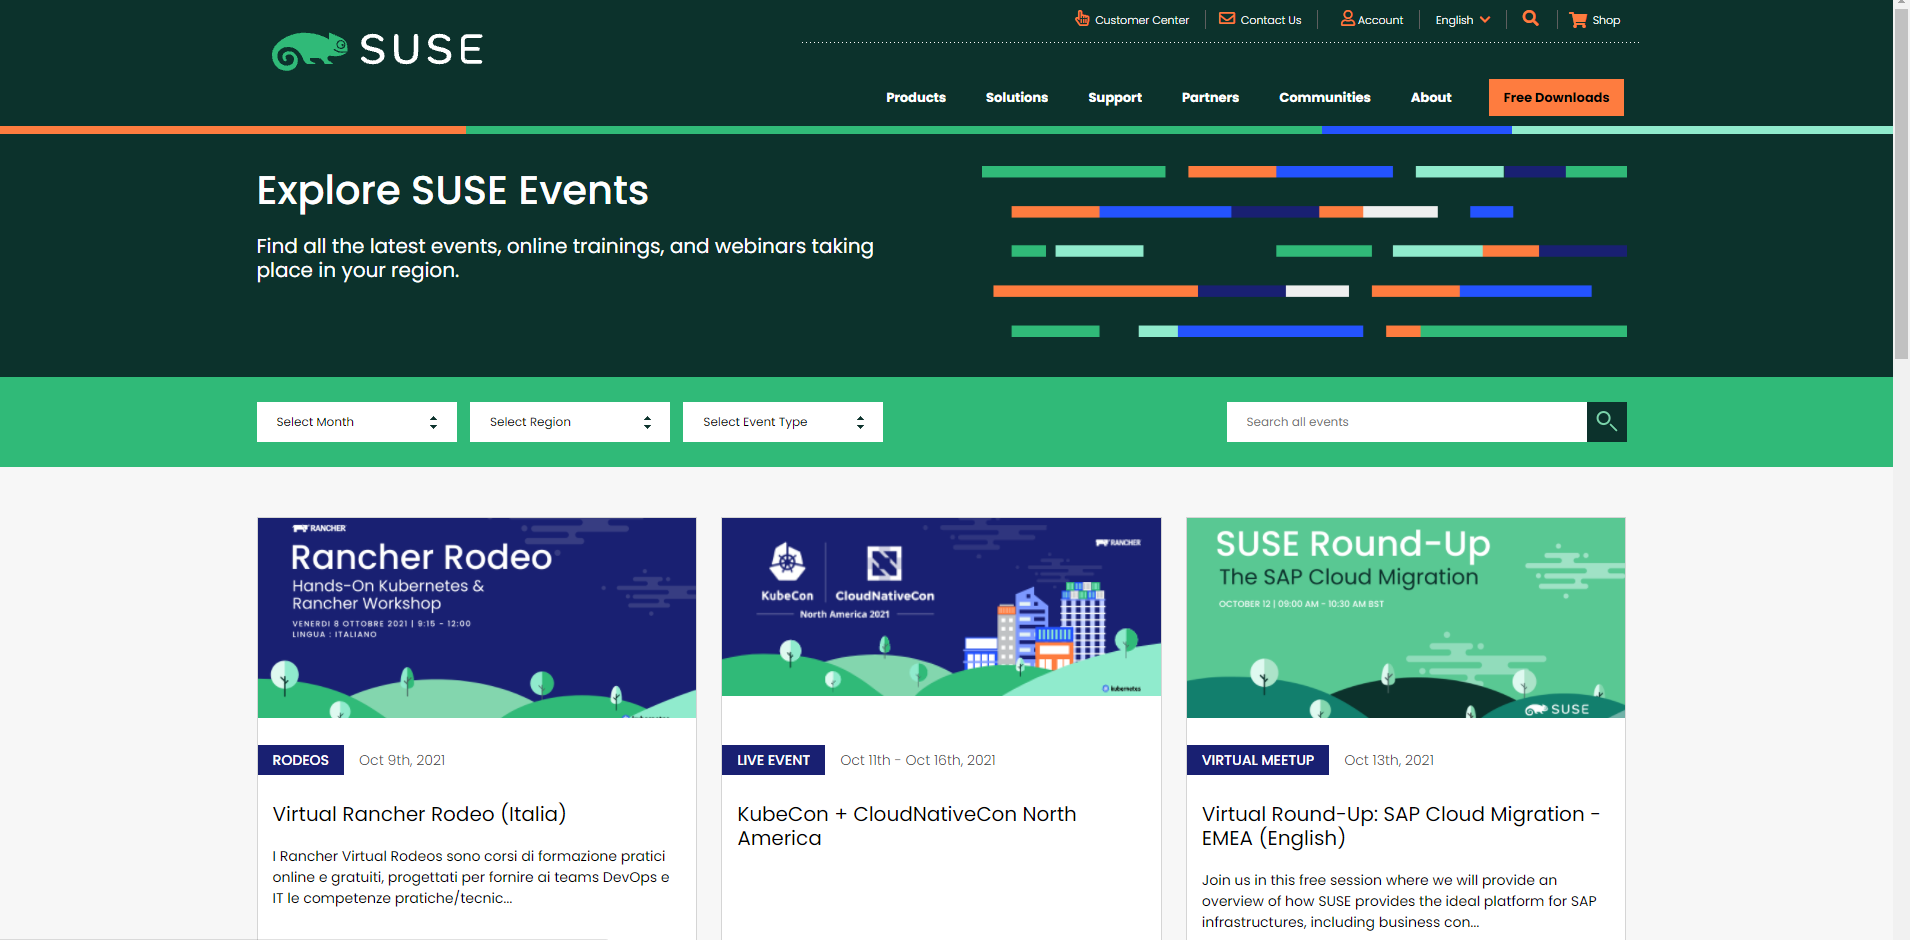Open the KubeCon CloudNativeCon event thumbnail
This screenshot has width=1910, height=940.
(x=941, y=607)
